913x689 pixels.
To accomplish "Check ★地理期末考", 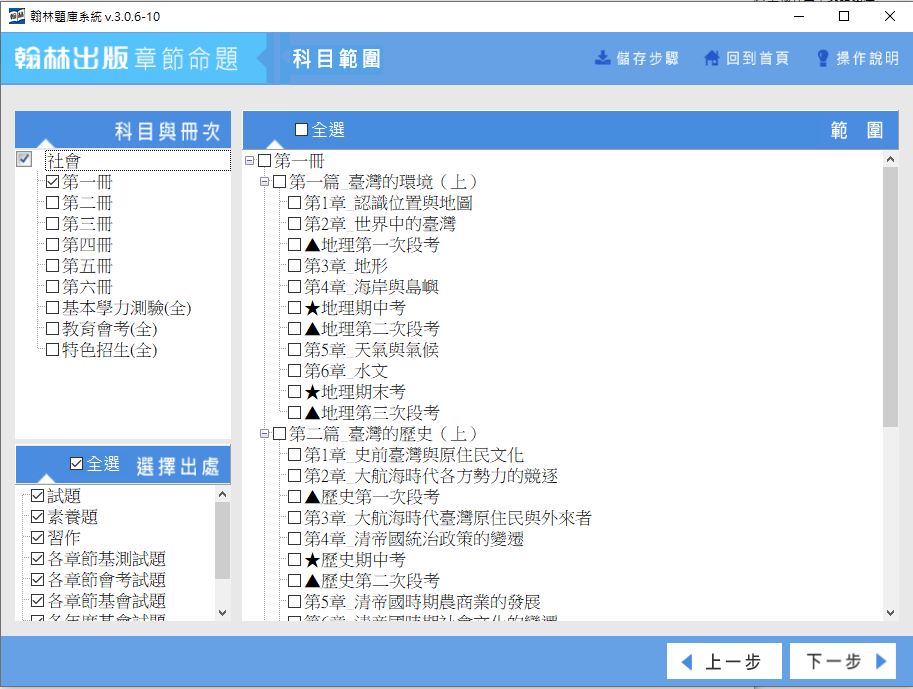I will click(x=295, y=391).
